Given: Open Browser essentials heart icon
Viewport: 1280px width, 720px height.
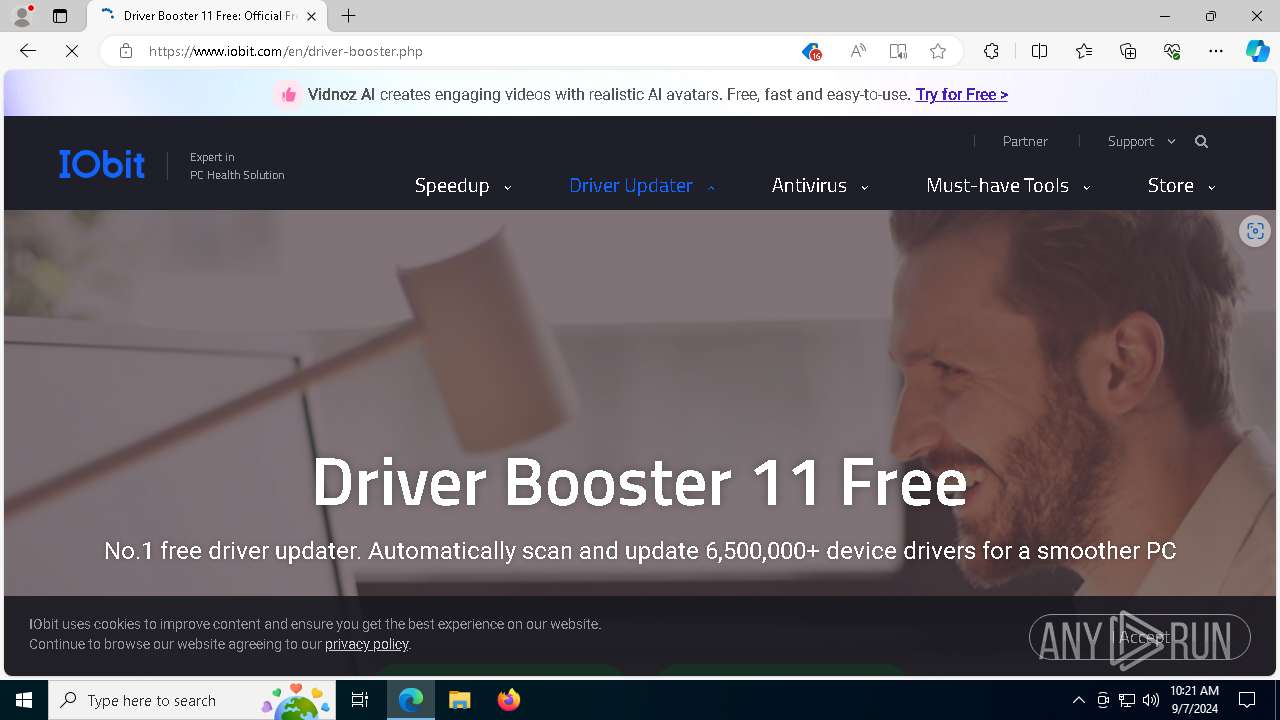Looking at the screenshot, I should 1172,51.
